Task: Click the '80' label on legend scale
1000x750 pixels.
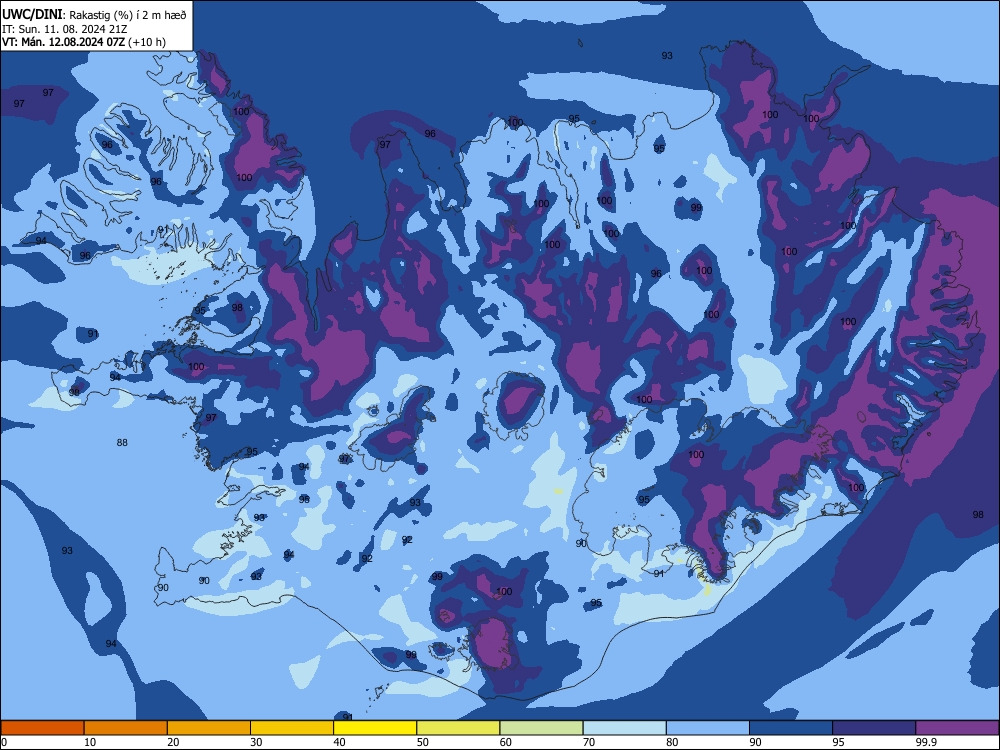Action: click(672, 742)
